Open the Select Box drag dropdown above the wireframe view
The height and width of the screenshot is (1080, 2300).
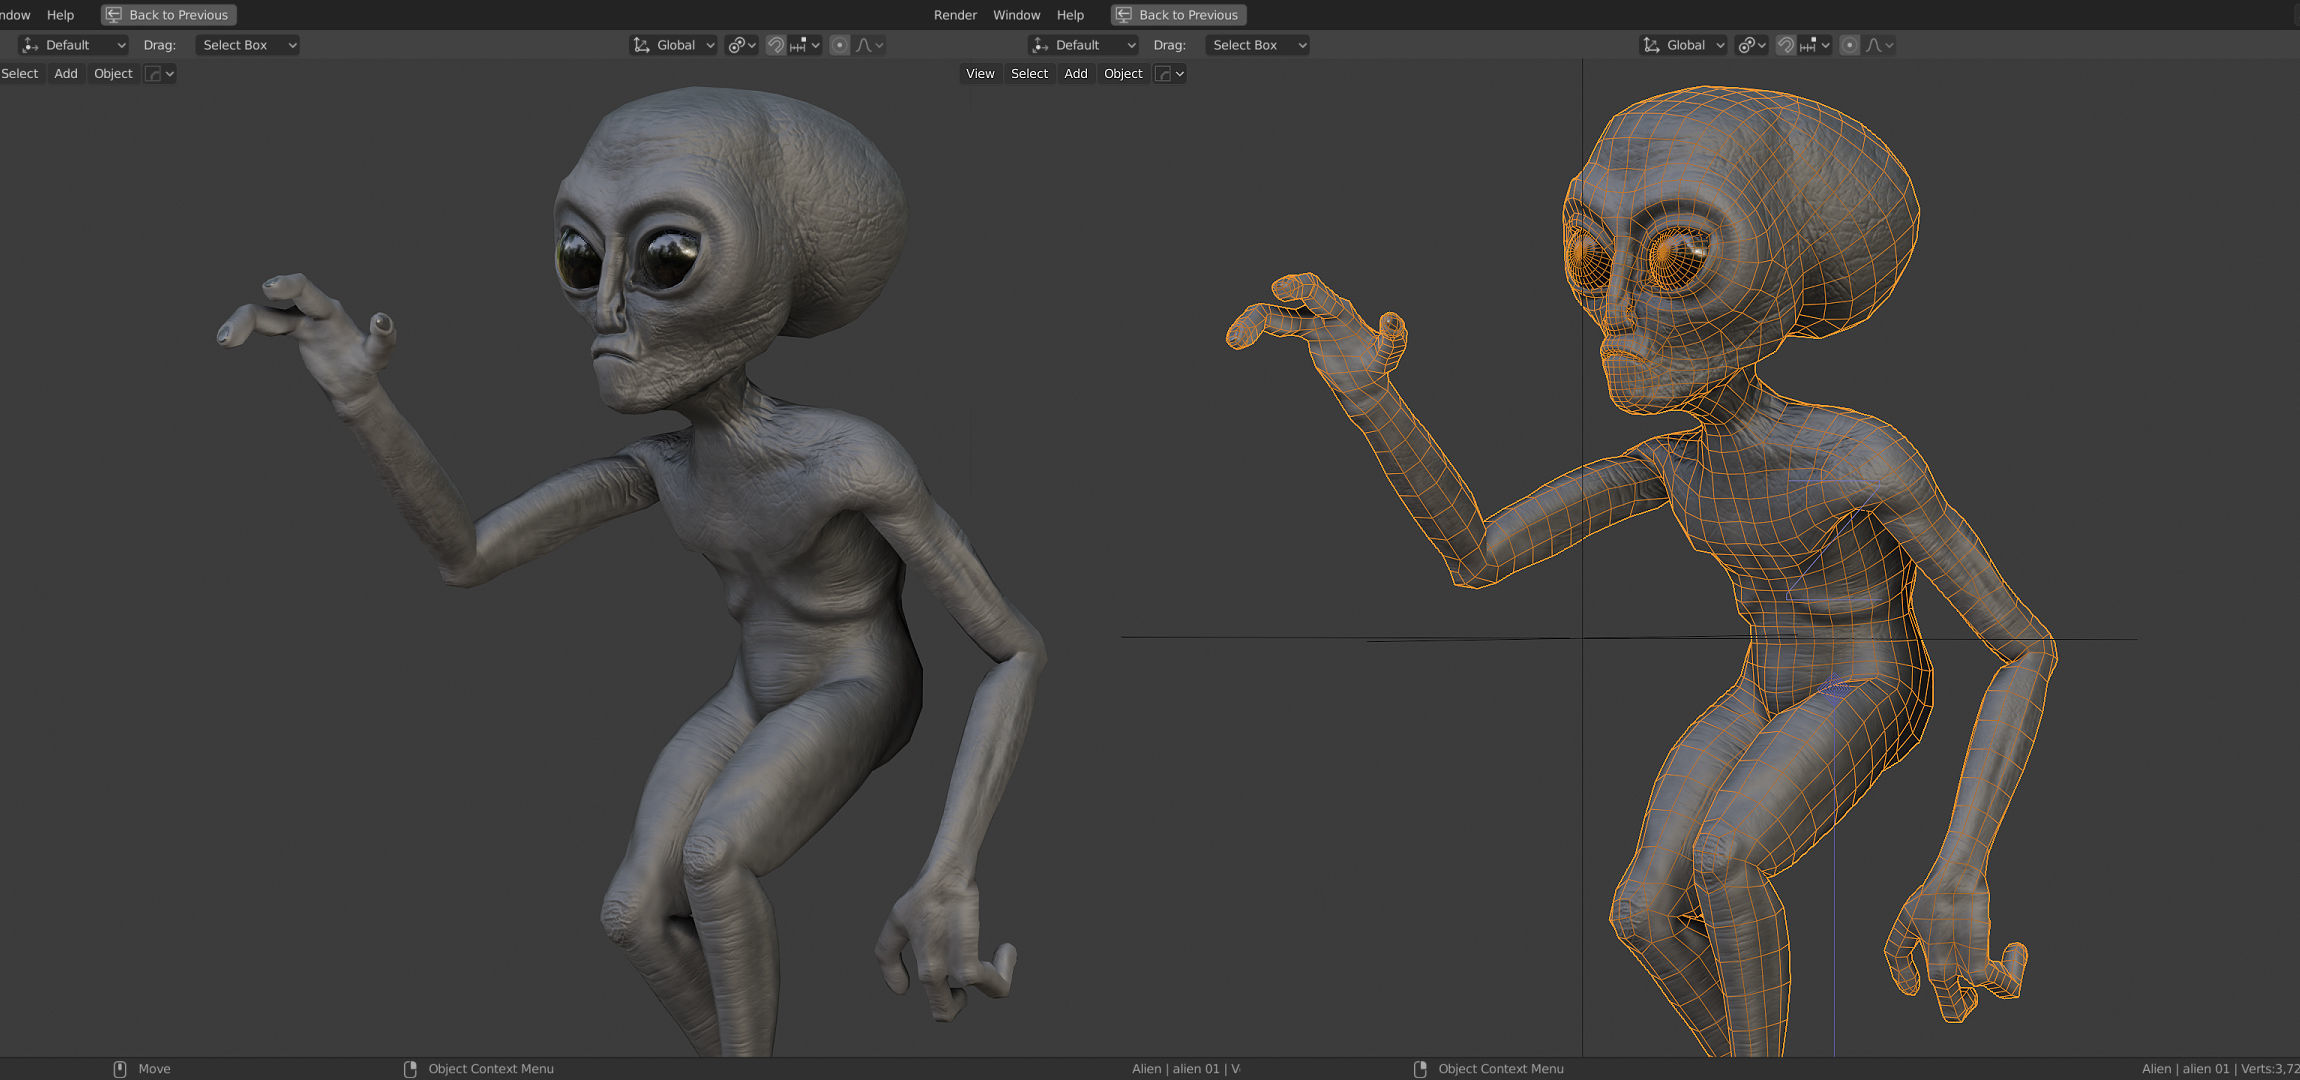pyautogui.click(x=1256, y=45)
